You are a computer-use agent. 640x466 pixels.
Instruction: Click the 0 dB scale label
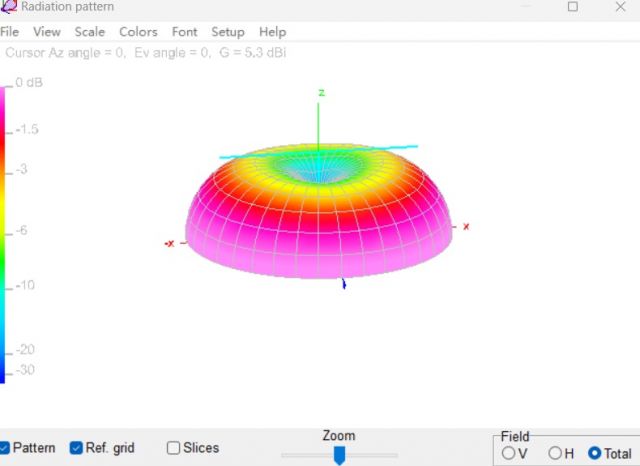[x=29, y=82]
